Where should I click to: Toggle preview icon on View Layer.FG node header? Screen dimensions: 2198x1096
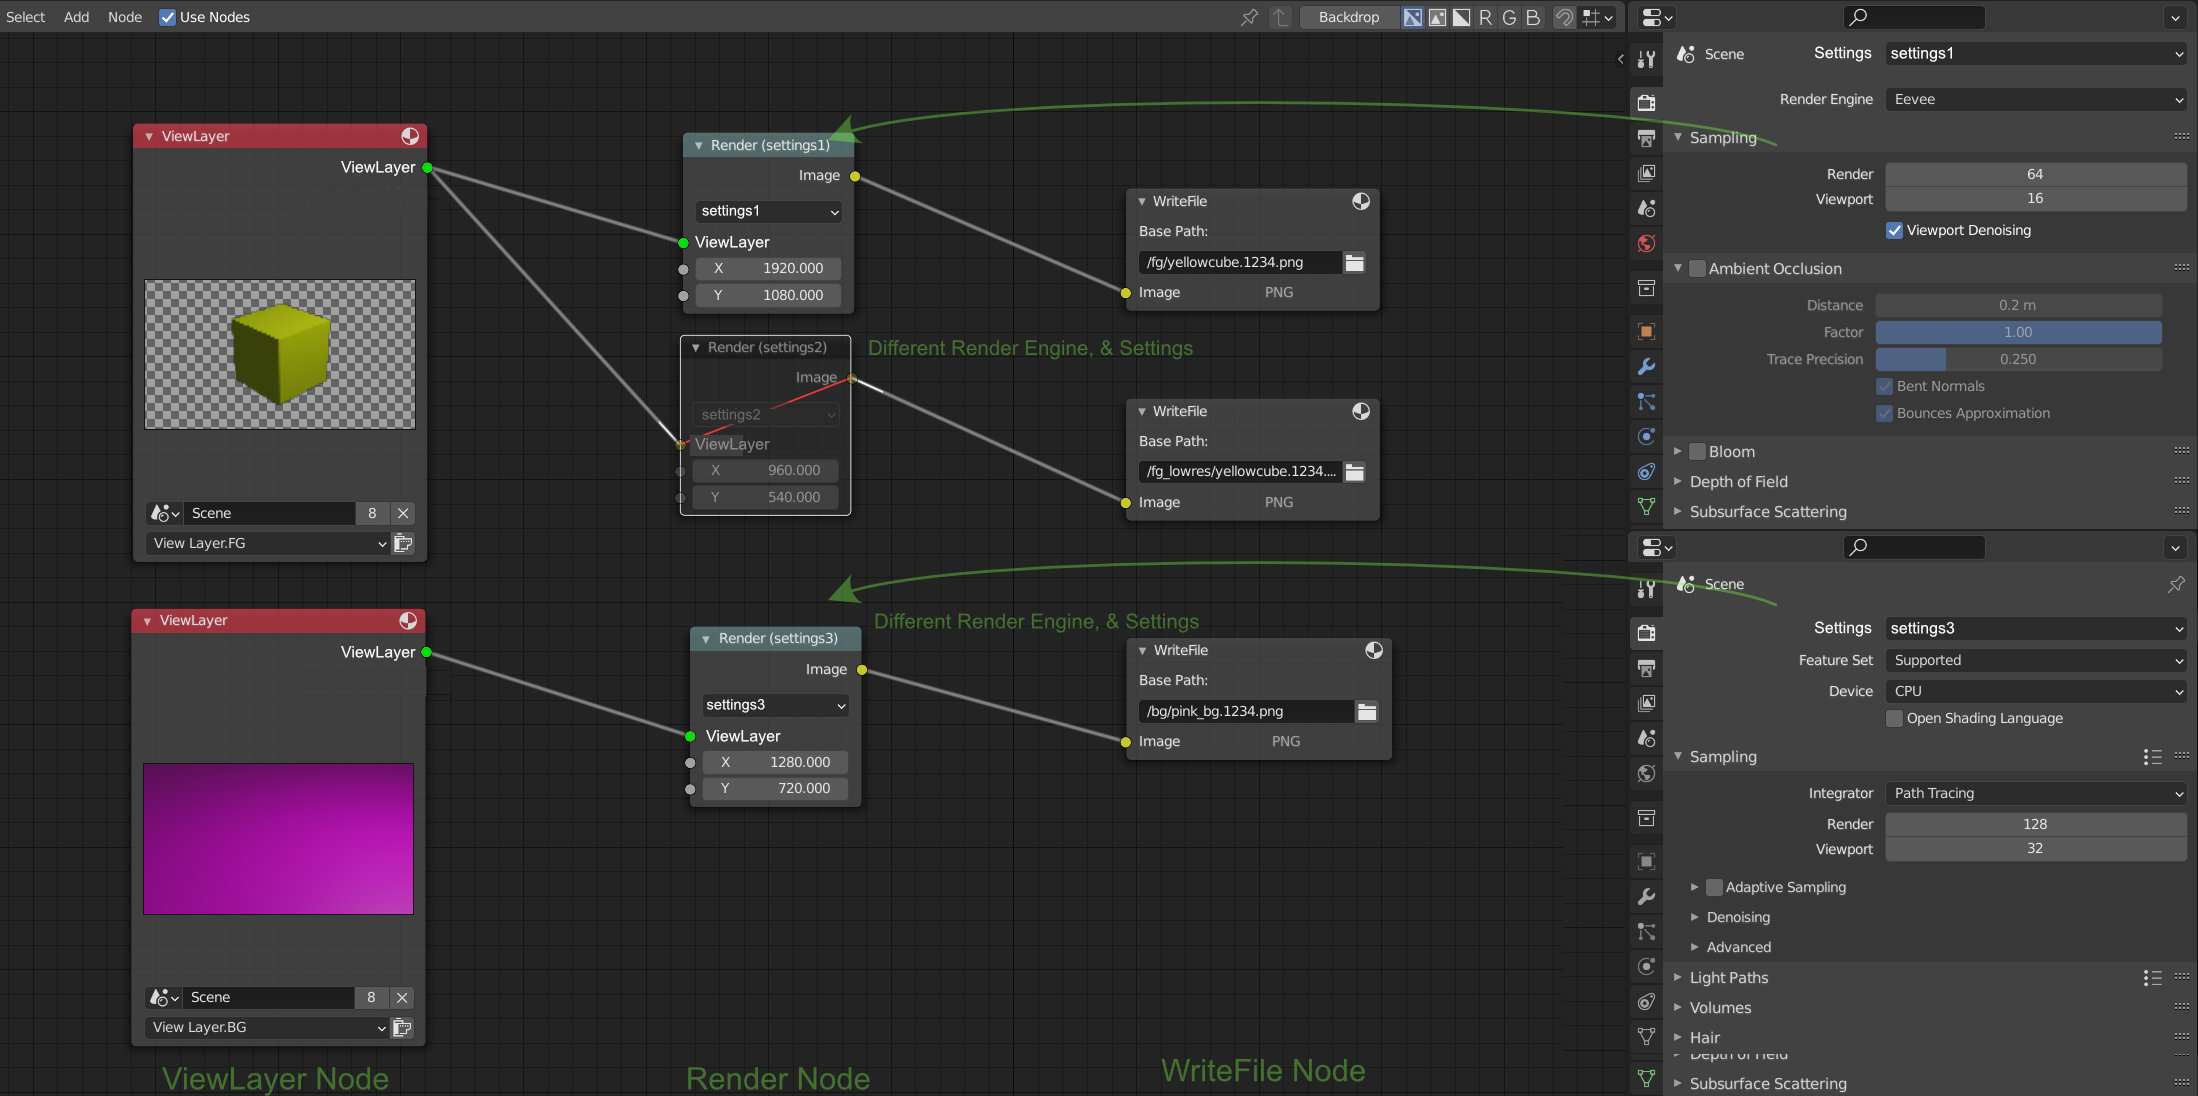pyautogui.click(x=410, y=136)
